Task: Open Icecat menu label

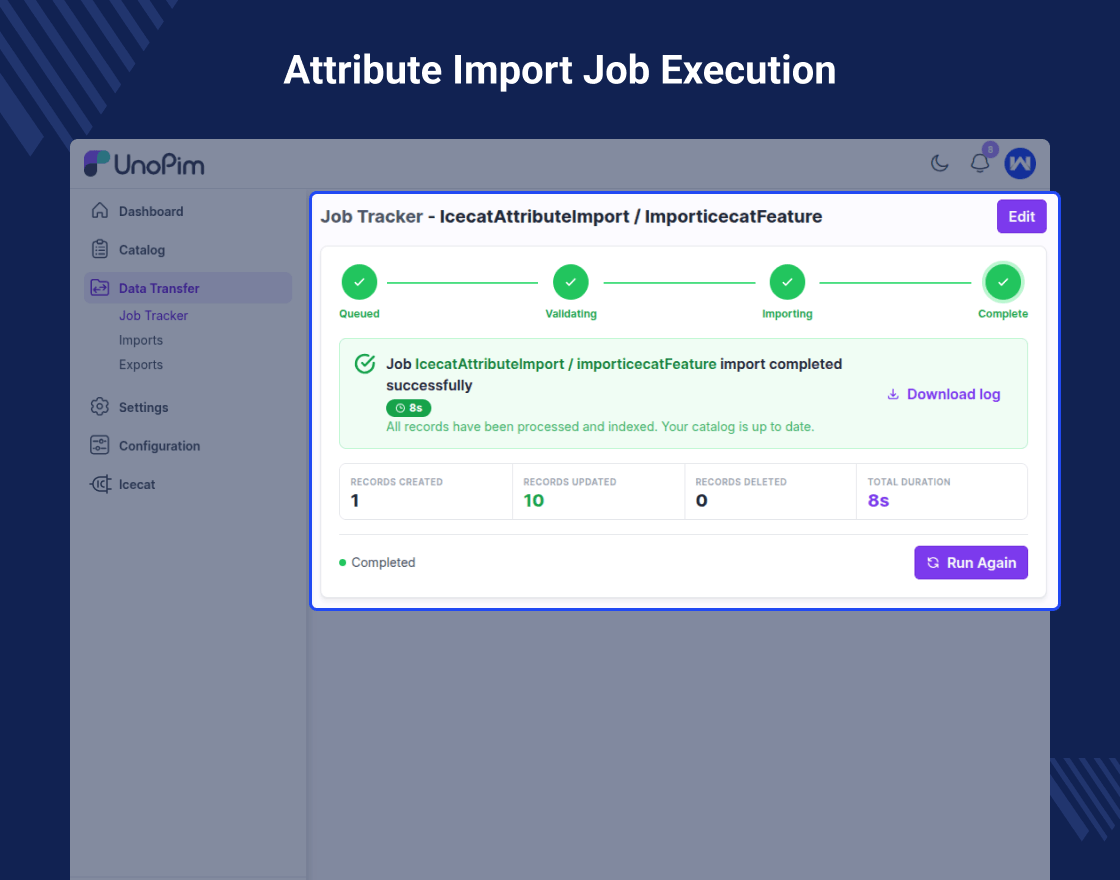Action: click(136, 484)
